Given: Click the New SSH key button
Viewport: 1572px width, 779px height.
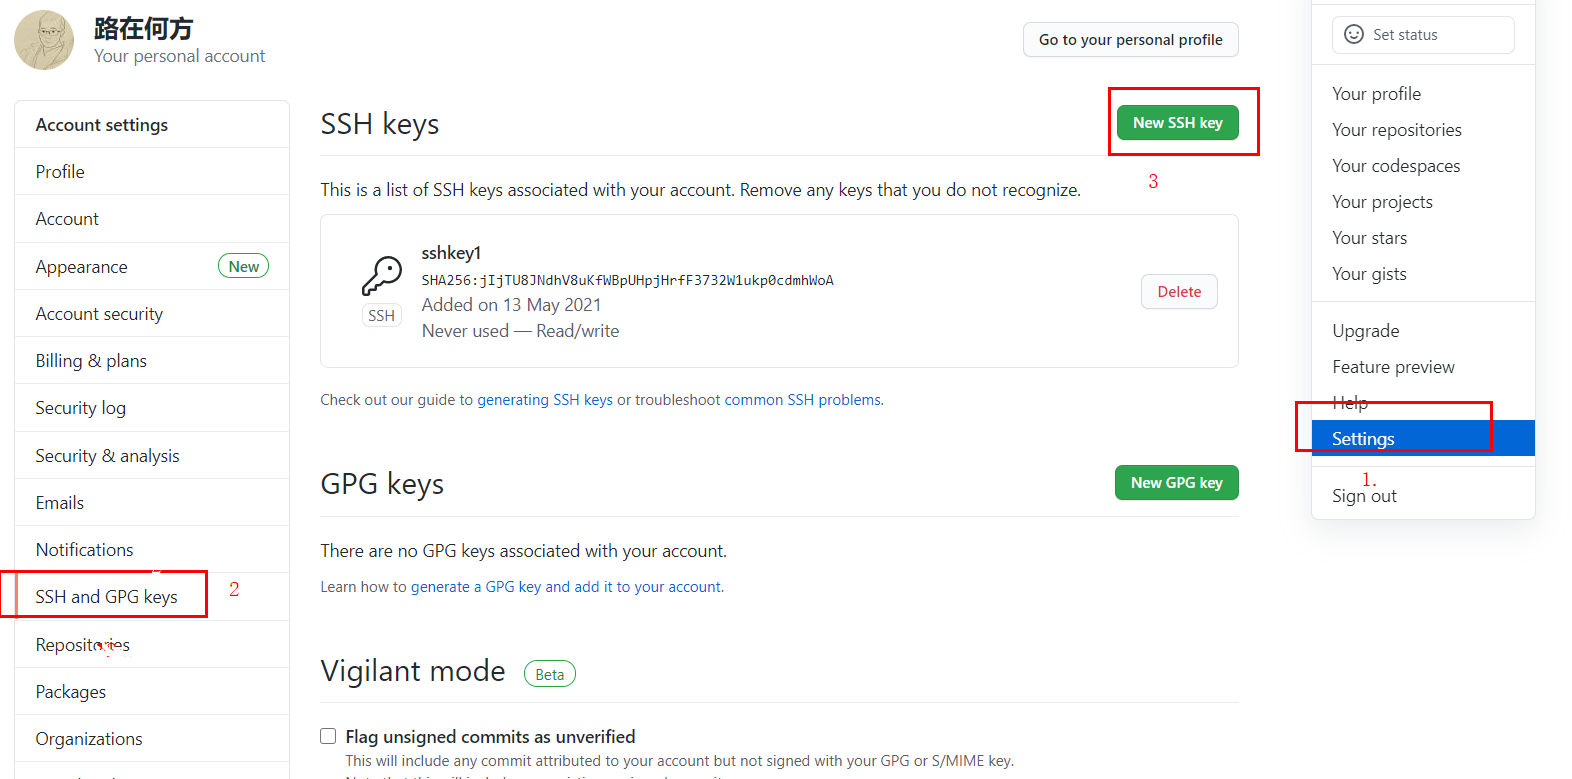Looking at the screenshot, I should pyautogui.click(x=1178, y=123).
